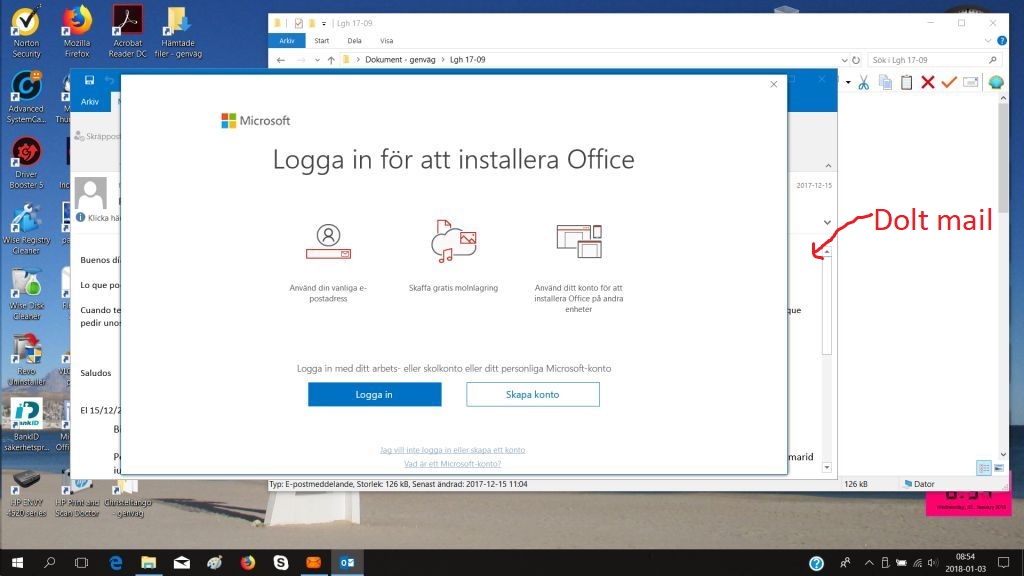Open the taskbar clock and date
The width and height of the screenshot is (1024, 576).
pyautogui.click(x=965, y=562)
